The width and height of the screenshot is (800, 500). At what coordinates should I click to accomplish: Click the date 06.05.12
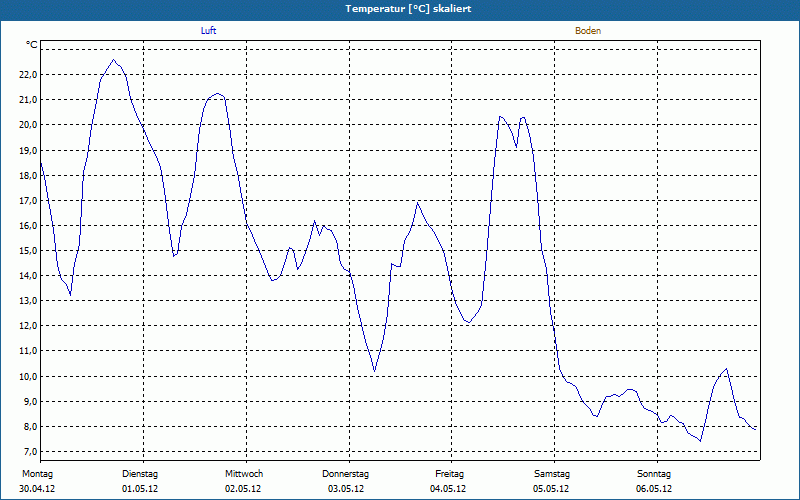point(654,489)
